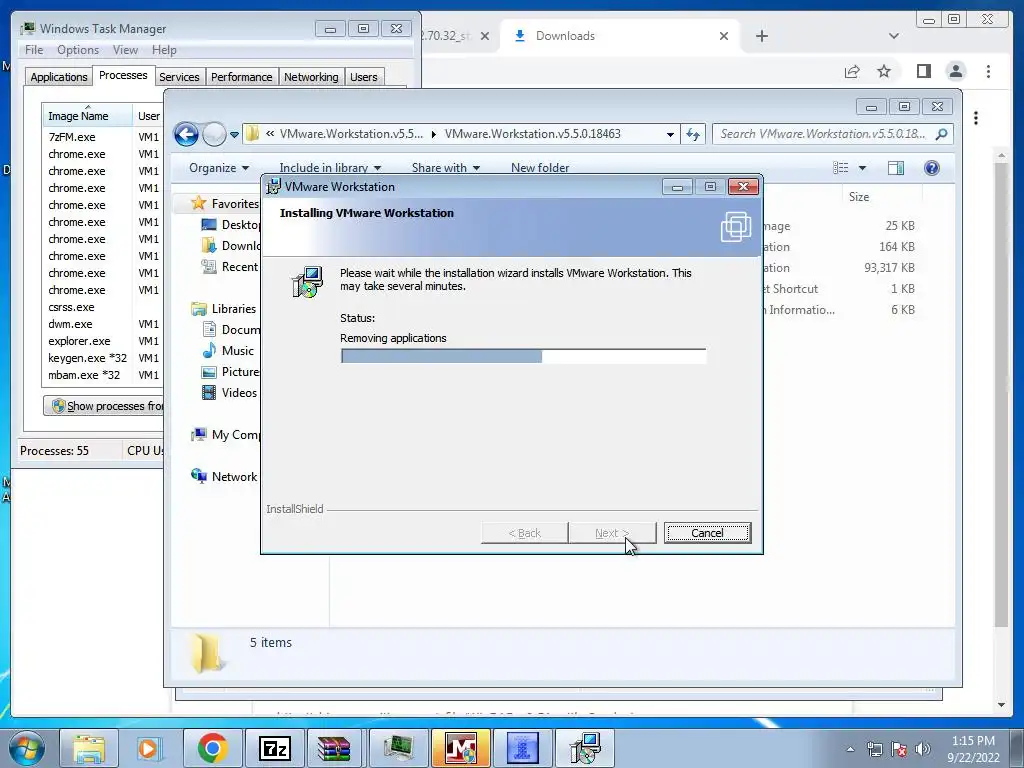Switch to Applications tab in Task Manager

pos(59,77)
